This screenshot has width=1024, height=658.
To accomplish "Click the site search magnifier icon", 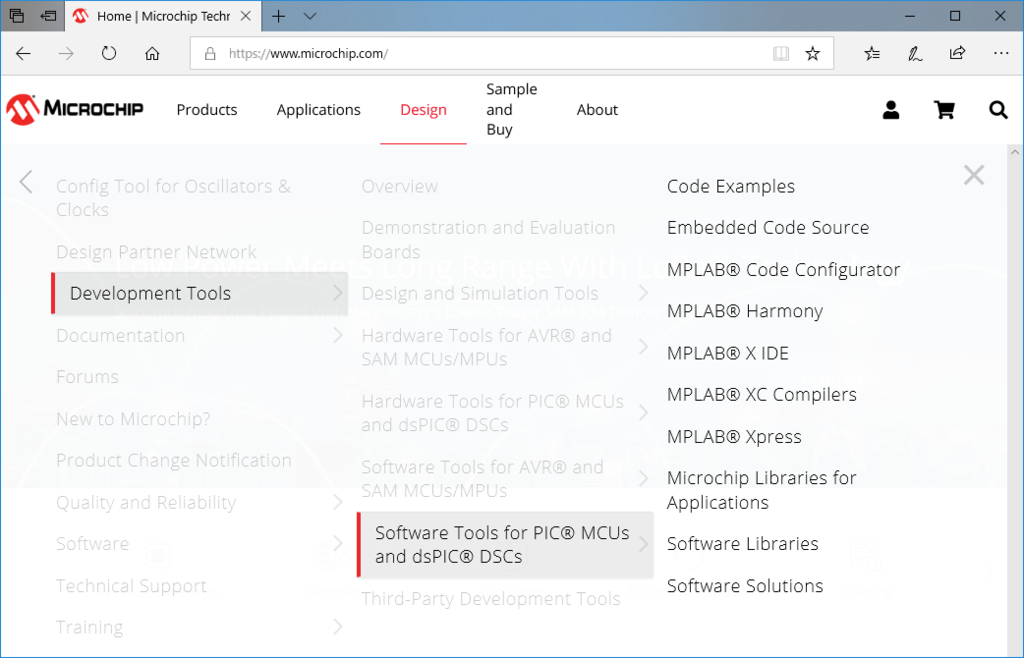I will click(x=998, y=110).
